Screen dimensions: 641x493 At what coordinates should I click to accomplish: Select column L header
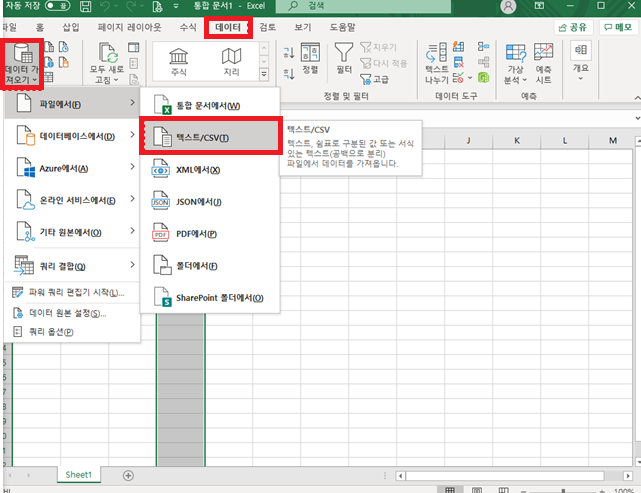point(565,141)
